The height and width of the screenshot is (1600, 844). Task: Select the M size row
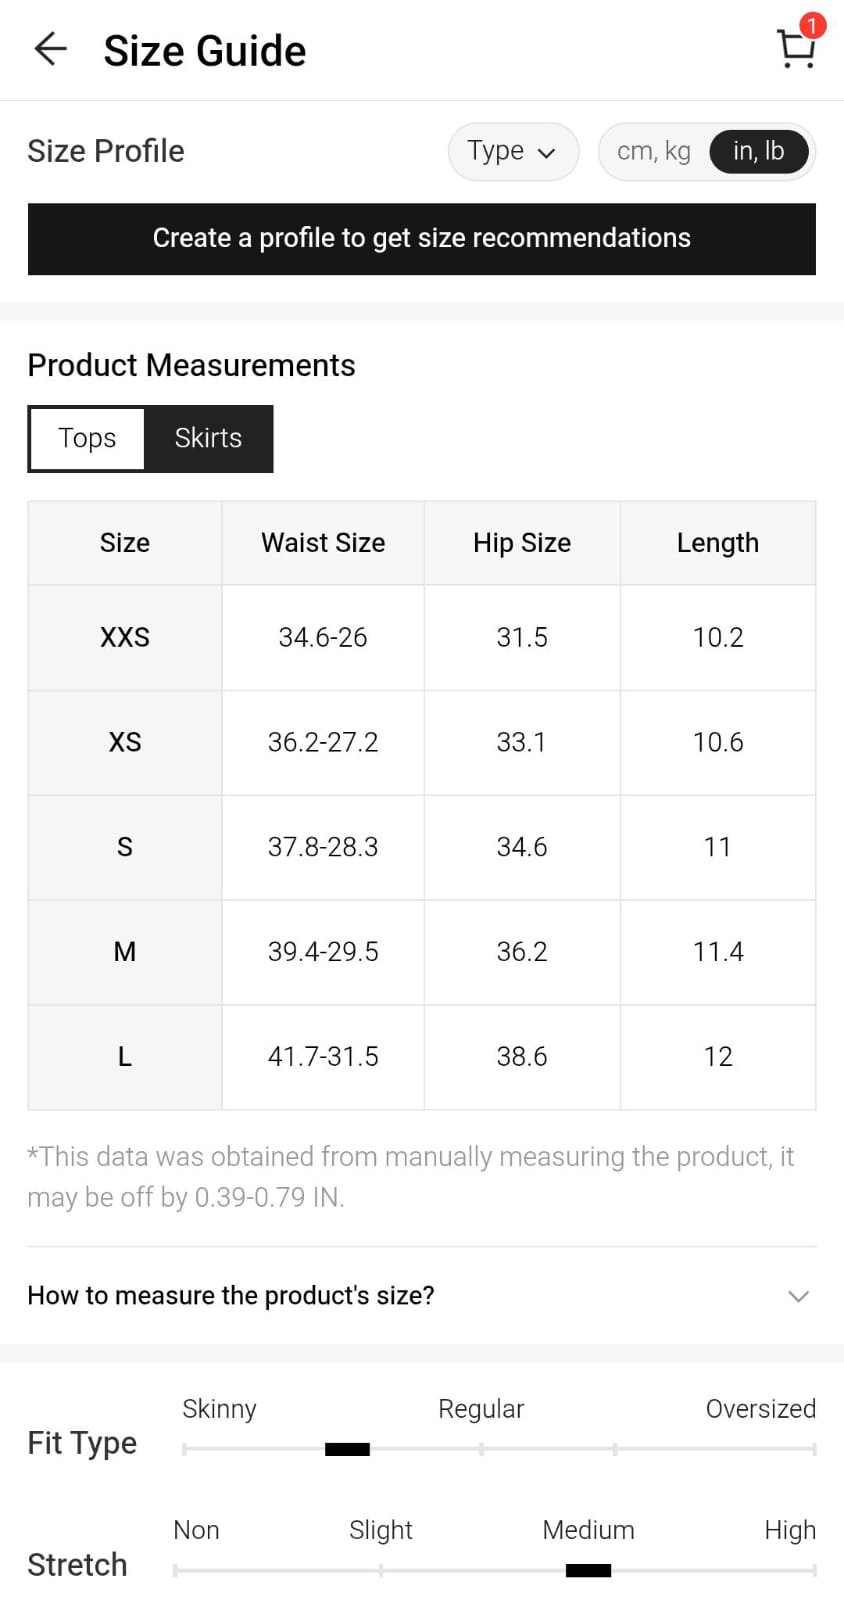coord(125,951)
